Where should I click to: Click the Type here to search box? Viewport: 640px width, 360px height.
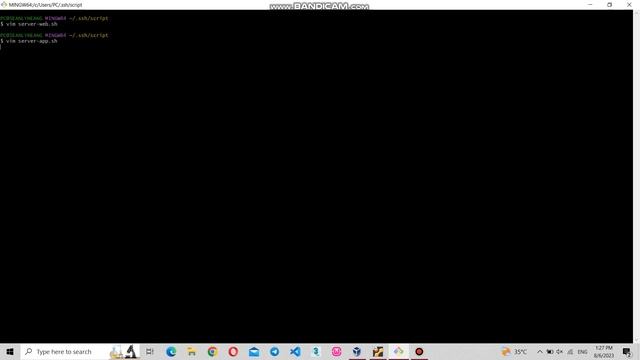tap(80, 351)
